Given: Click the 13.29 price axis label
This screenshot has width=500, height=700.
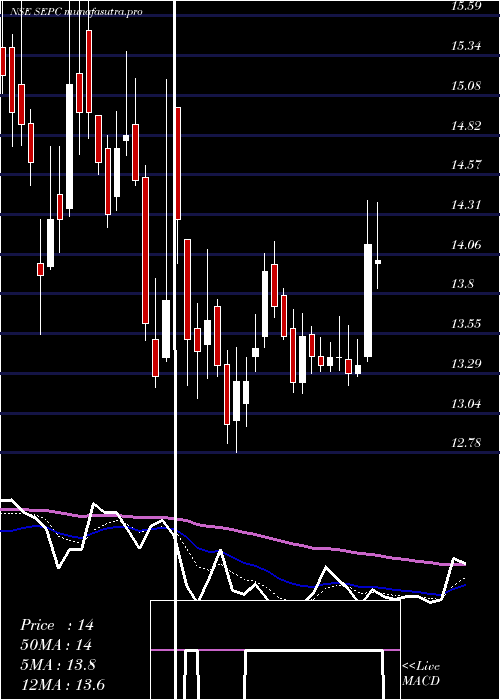Looking at the screenshot, I should point(467,364).
